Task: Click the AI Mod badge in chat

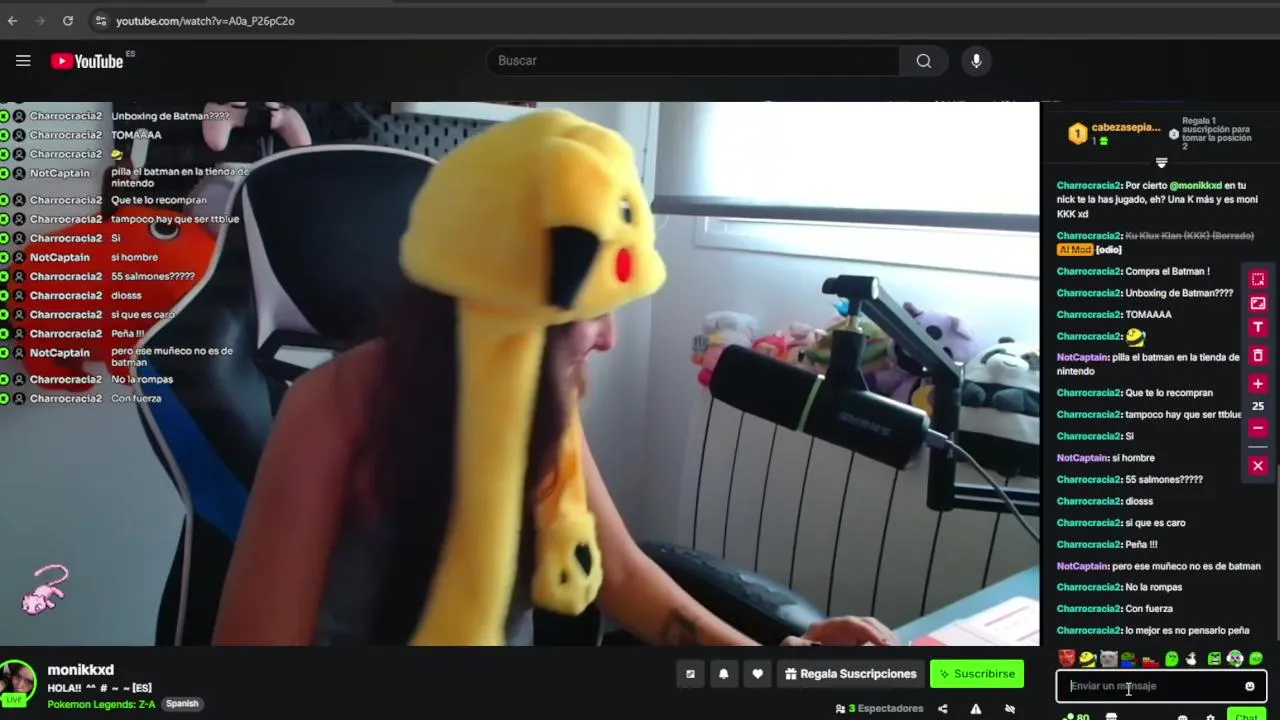Action: point(1074,250)
